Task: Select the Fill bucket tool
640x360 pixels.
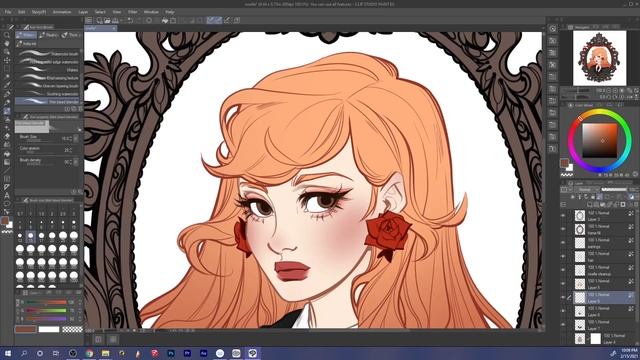Action: tap(7, 154)
